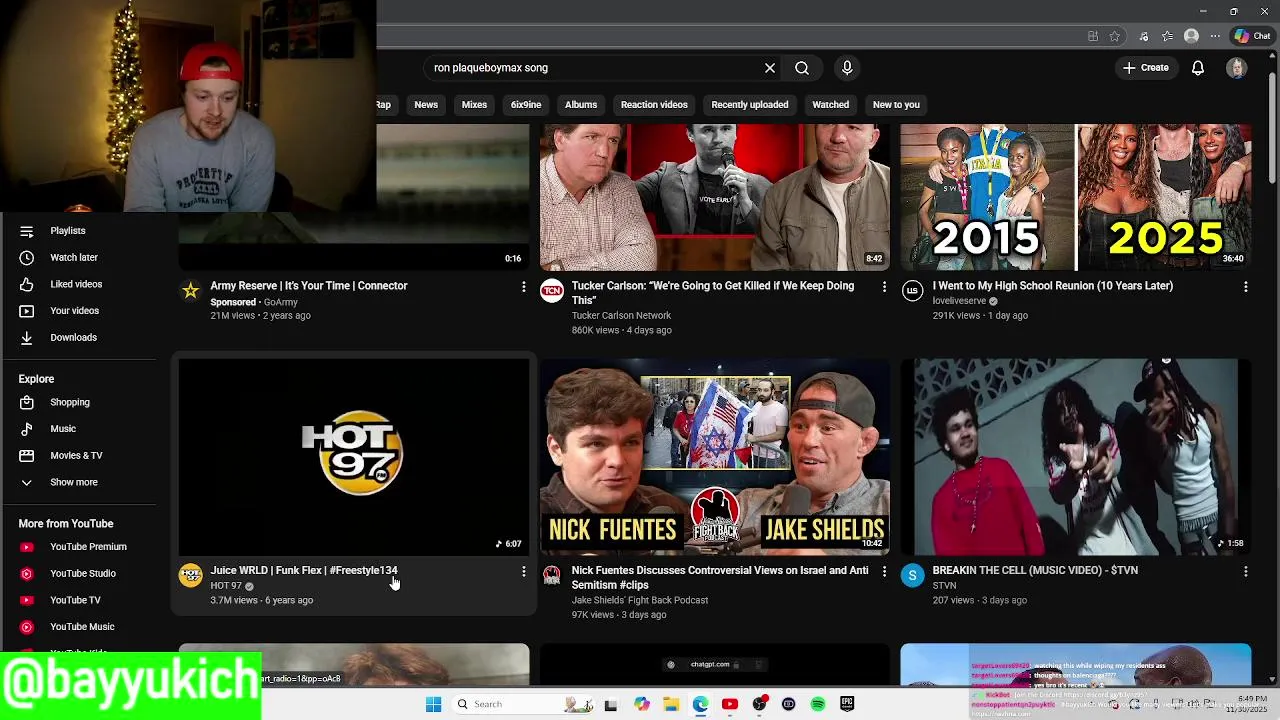This screenshot has height=720, width=1280.
Task: Open Jake Shields' Fight Back Podcast channel
Action: click(640, 600)
